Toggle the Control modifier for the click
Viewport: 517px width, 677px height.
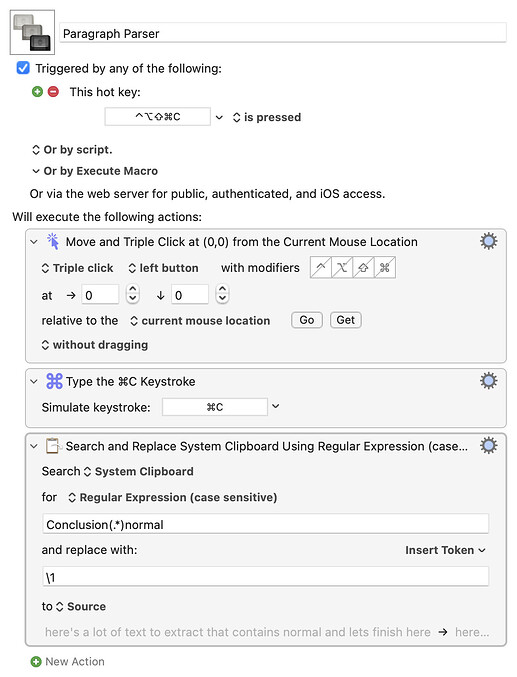coord(321,268)
